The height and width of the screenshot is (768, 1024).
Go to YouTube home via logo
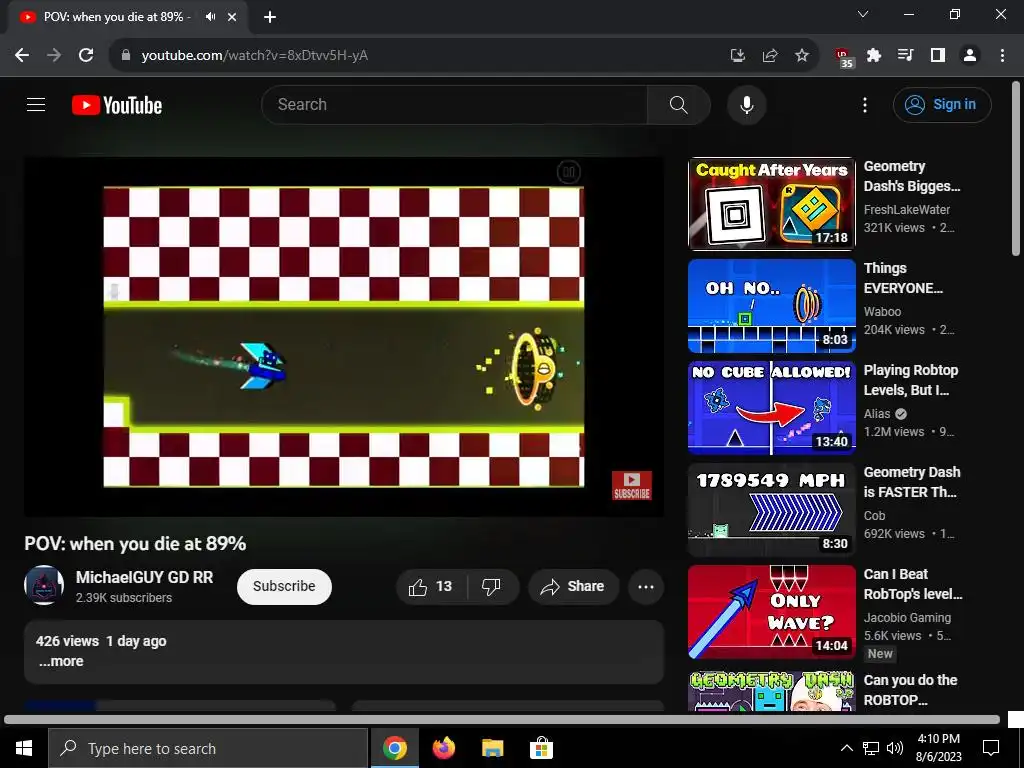tap(117, 105)
